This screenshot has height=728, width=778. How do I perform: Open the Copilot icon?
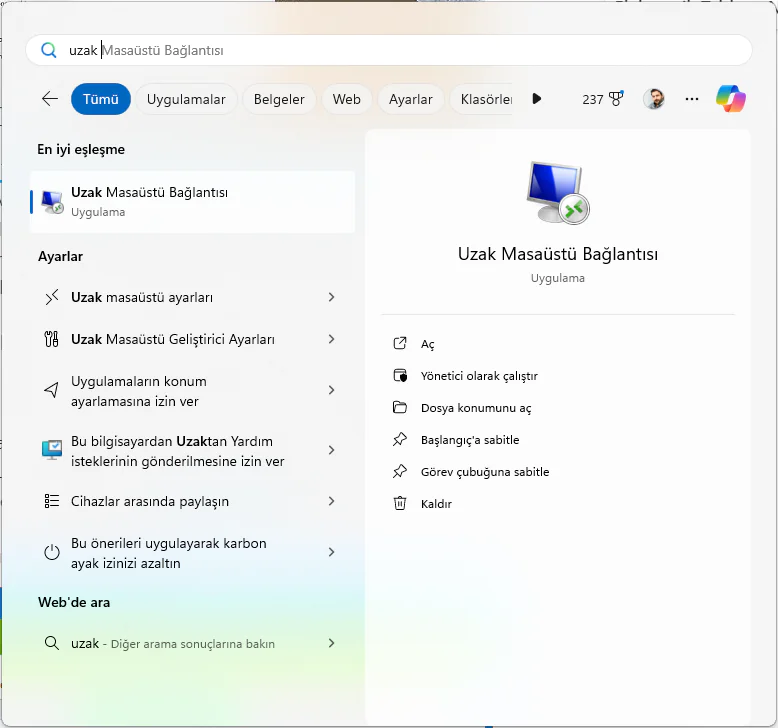click(x=730, y=99)
